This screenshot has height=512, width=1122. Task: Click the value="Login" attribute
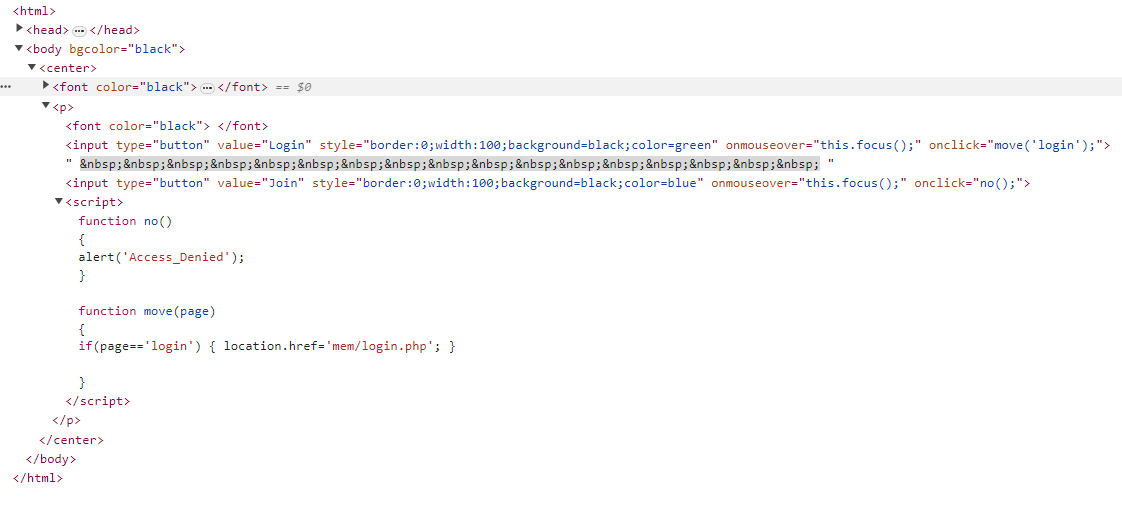265,145
